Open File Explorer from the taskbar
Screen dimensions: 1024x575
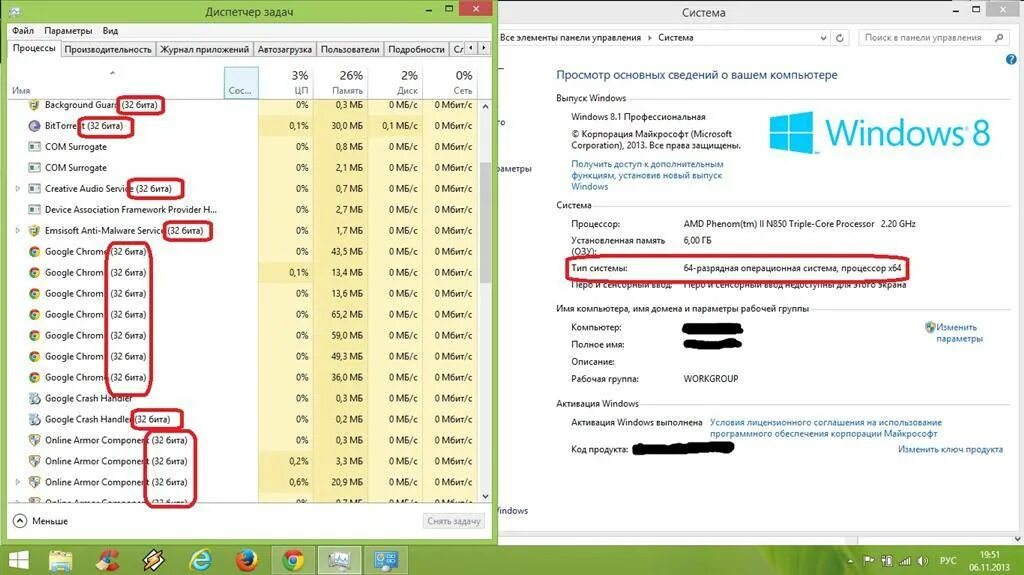pyautogui.click(x=61, y=561)
